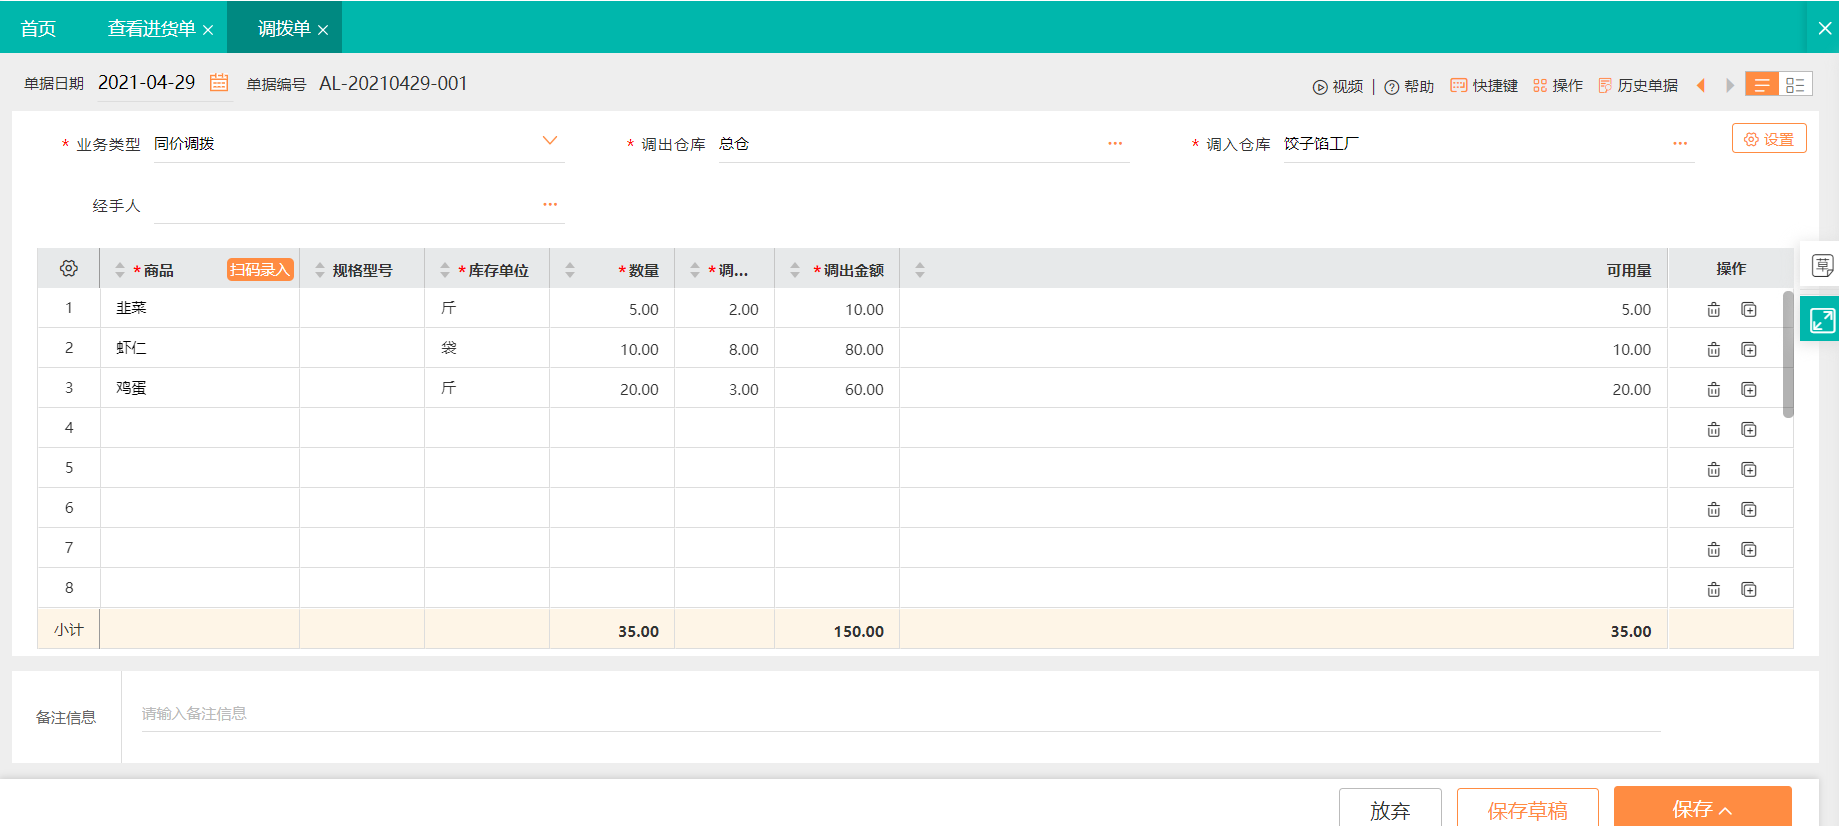
Task: Go to 首页 tab
Action: click(38, 29)
